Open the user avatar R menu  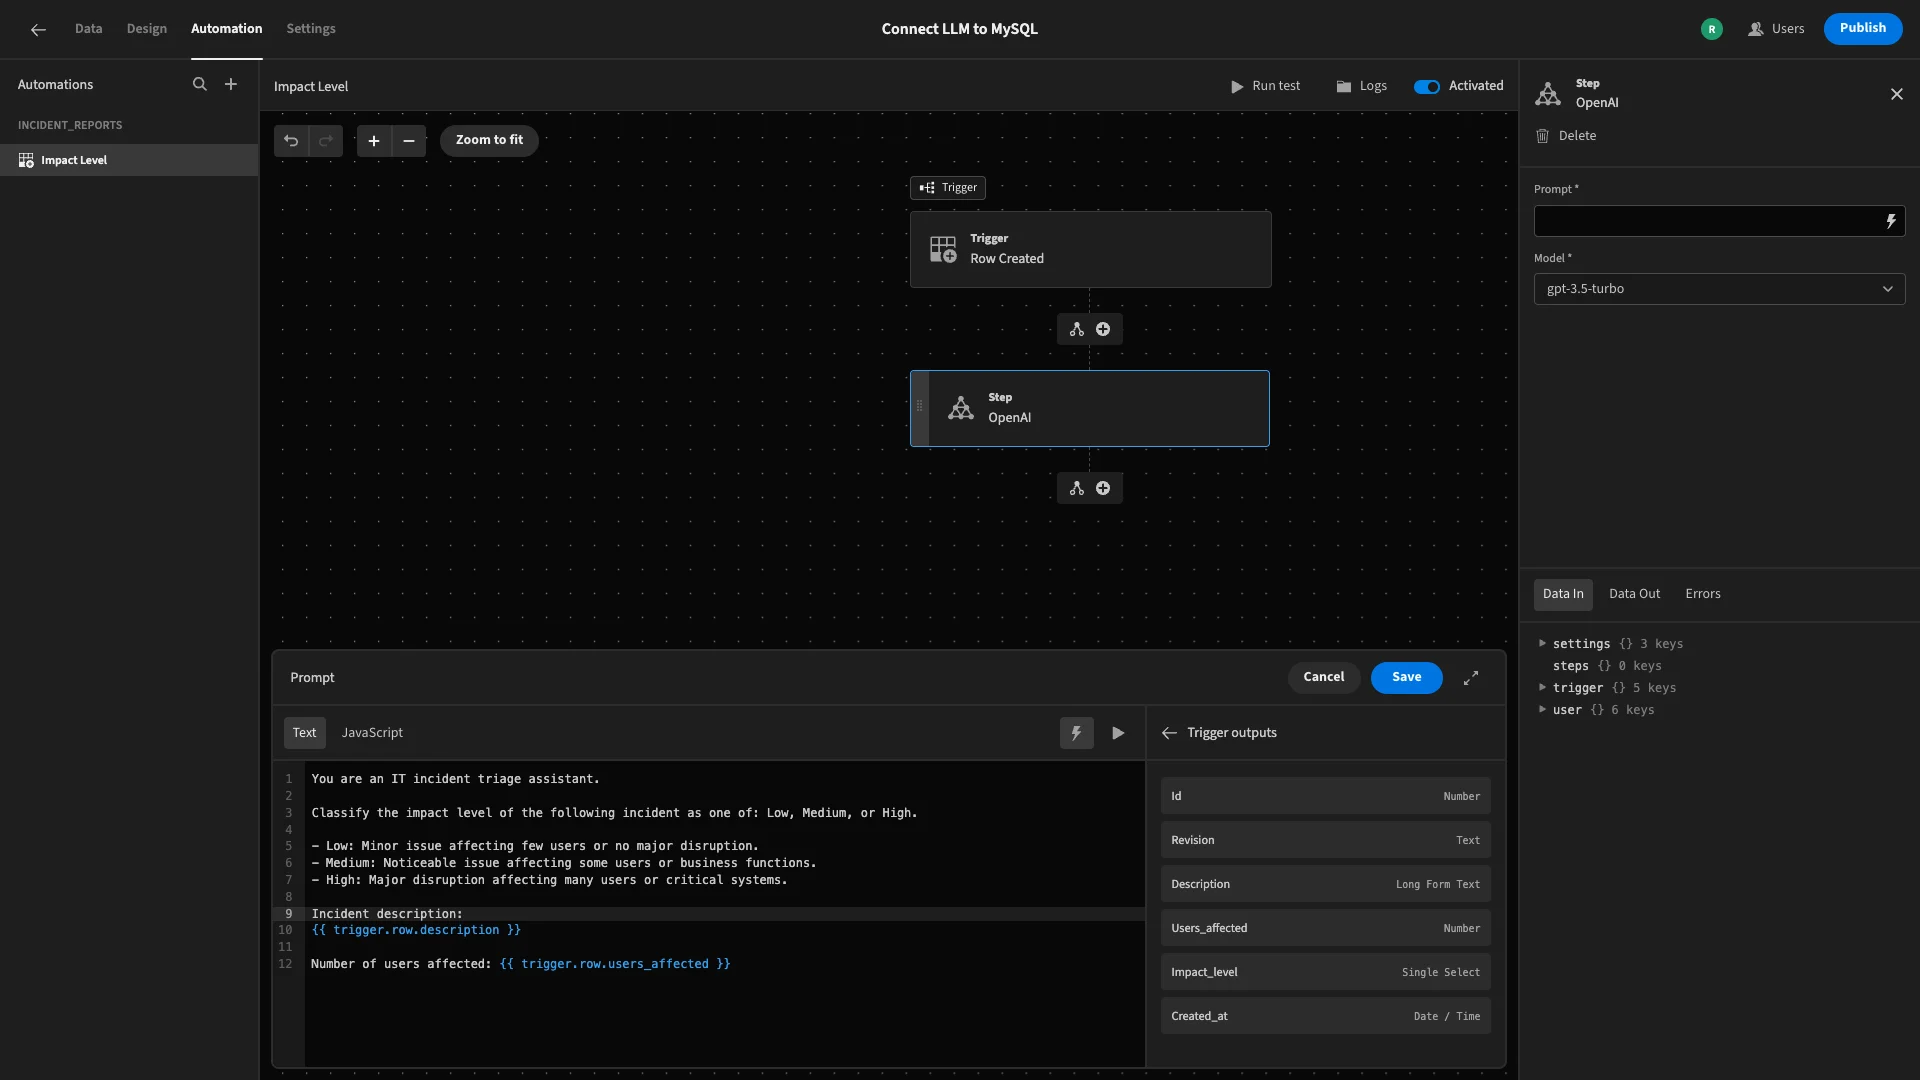tap(1712, 29)
